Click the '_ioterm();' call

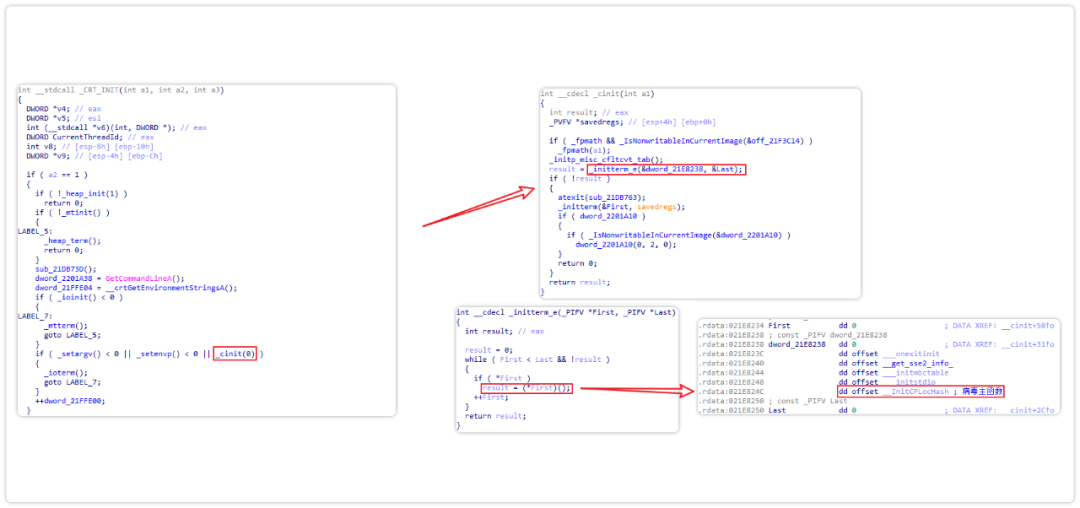point(68,372)
